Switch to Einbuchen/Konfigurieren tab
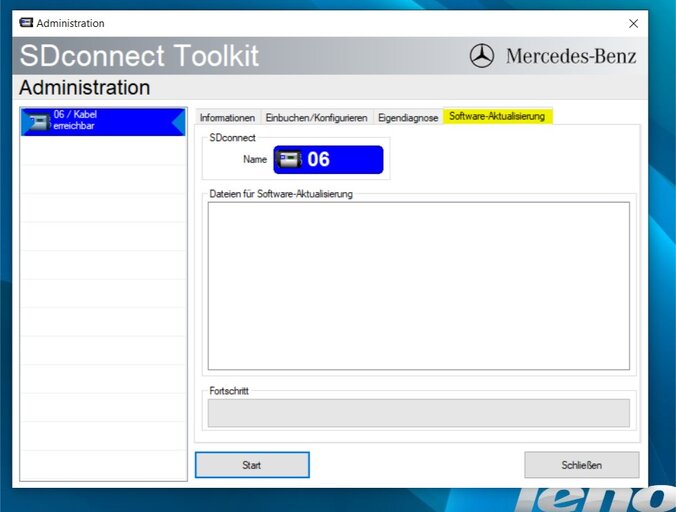676x512 pixels. click(x=316, y=117)
